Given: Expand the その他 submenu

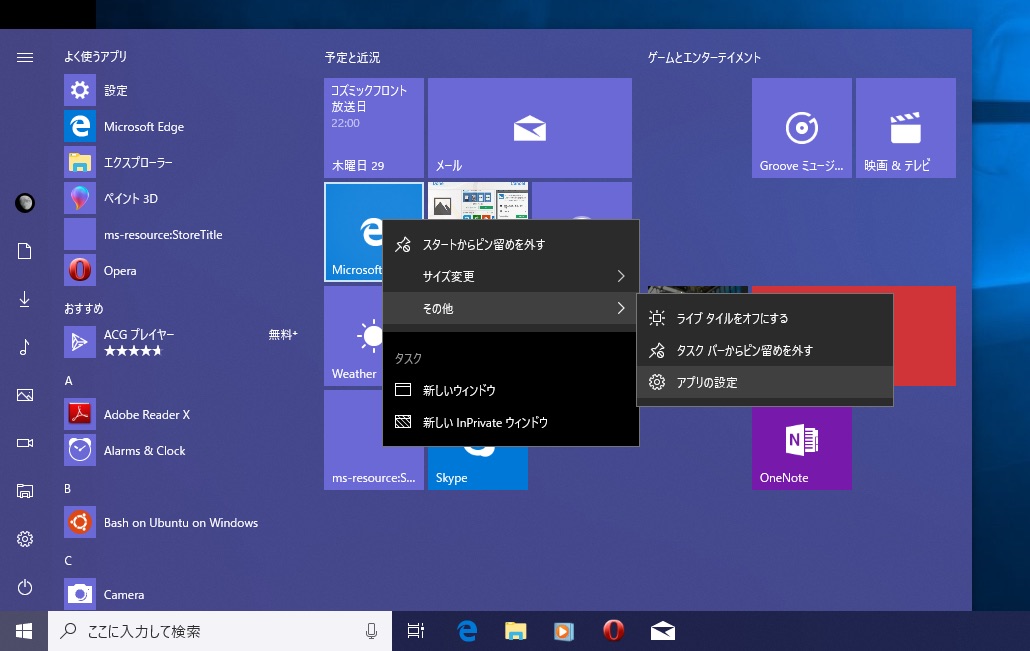Looking at the screenshot, I should pyautogui.click(x=510, y=308).
